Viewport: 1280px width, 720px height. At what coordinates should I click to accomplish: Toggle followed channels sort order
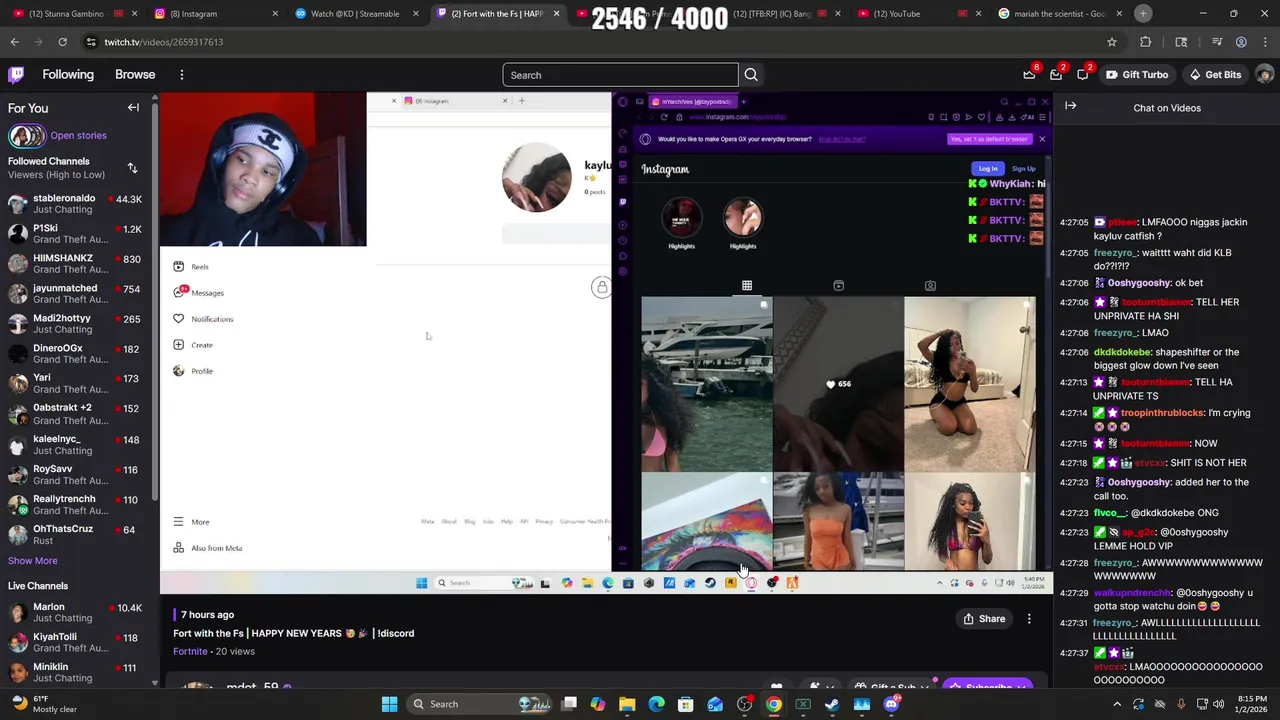coord(132,168)
